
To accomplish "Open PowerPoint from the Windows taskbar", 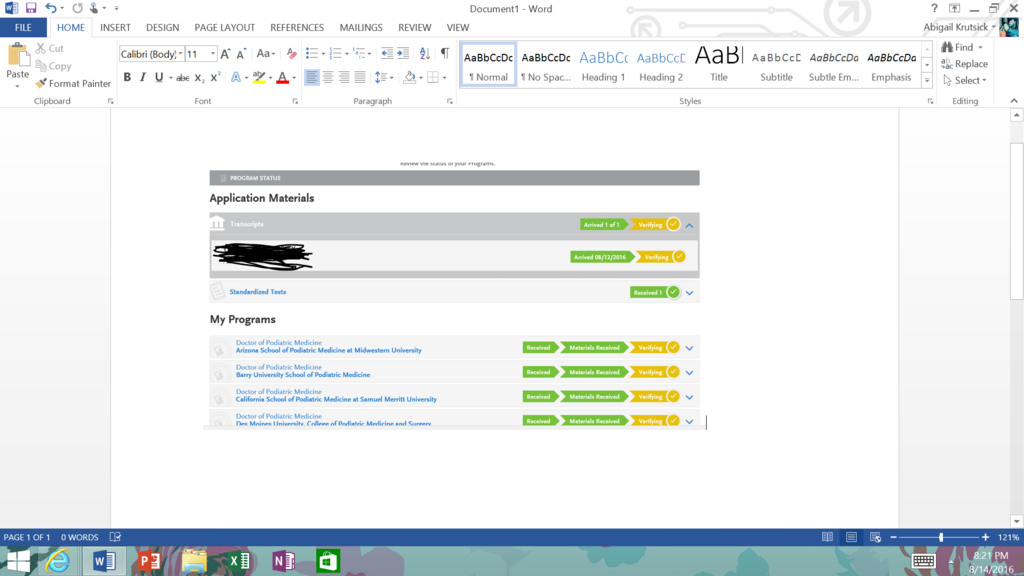I will pyautogui.click(x=150, y=561).
